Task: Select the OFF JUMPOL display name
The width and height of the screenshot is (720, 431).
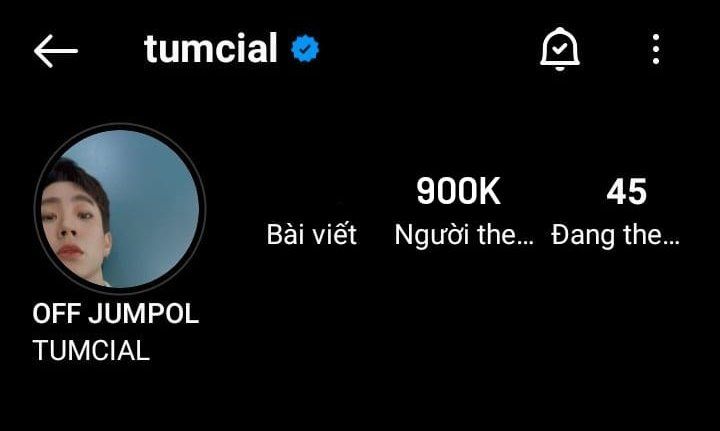Action: [x=115, y=313]
